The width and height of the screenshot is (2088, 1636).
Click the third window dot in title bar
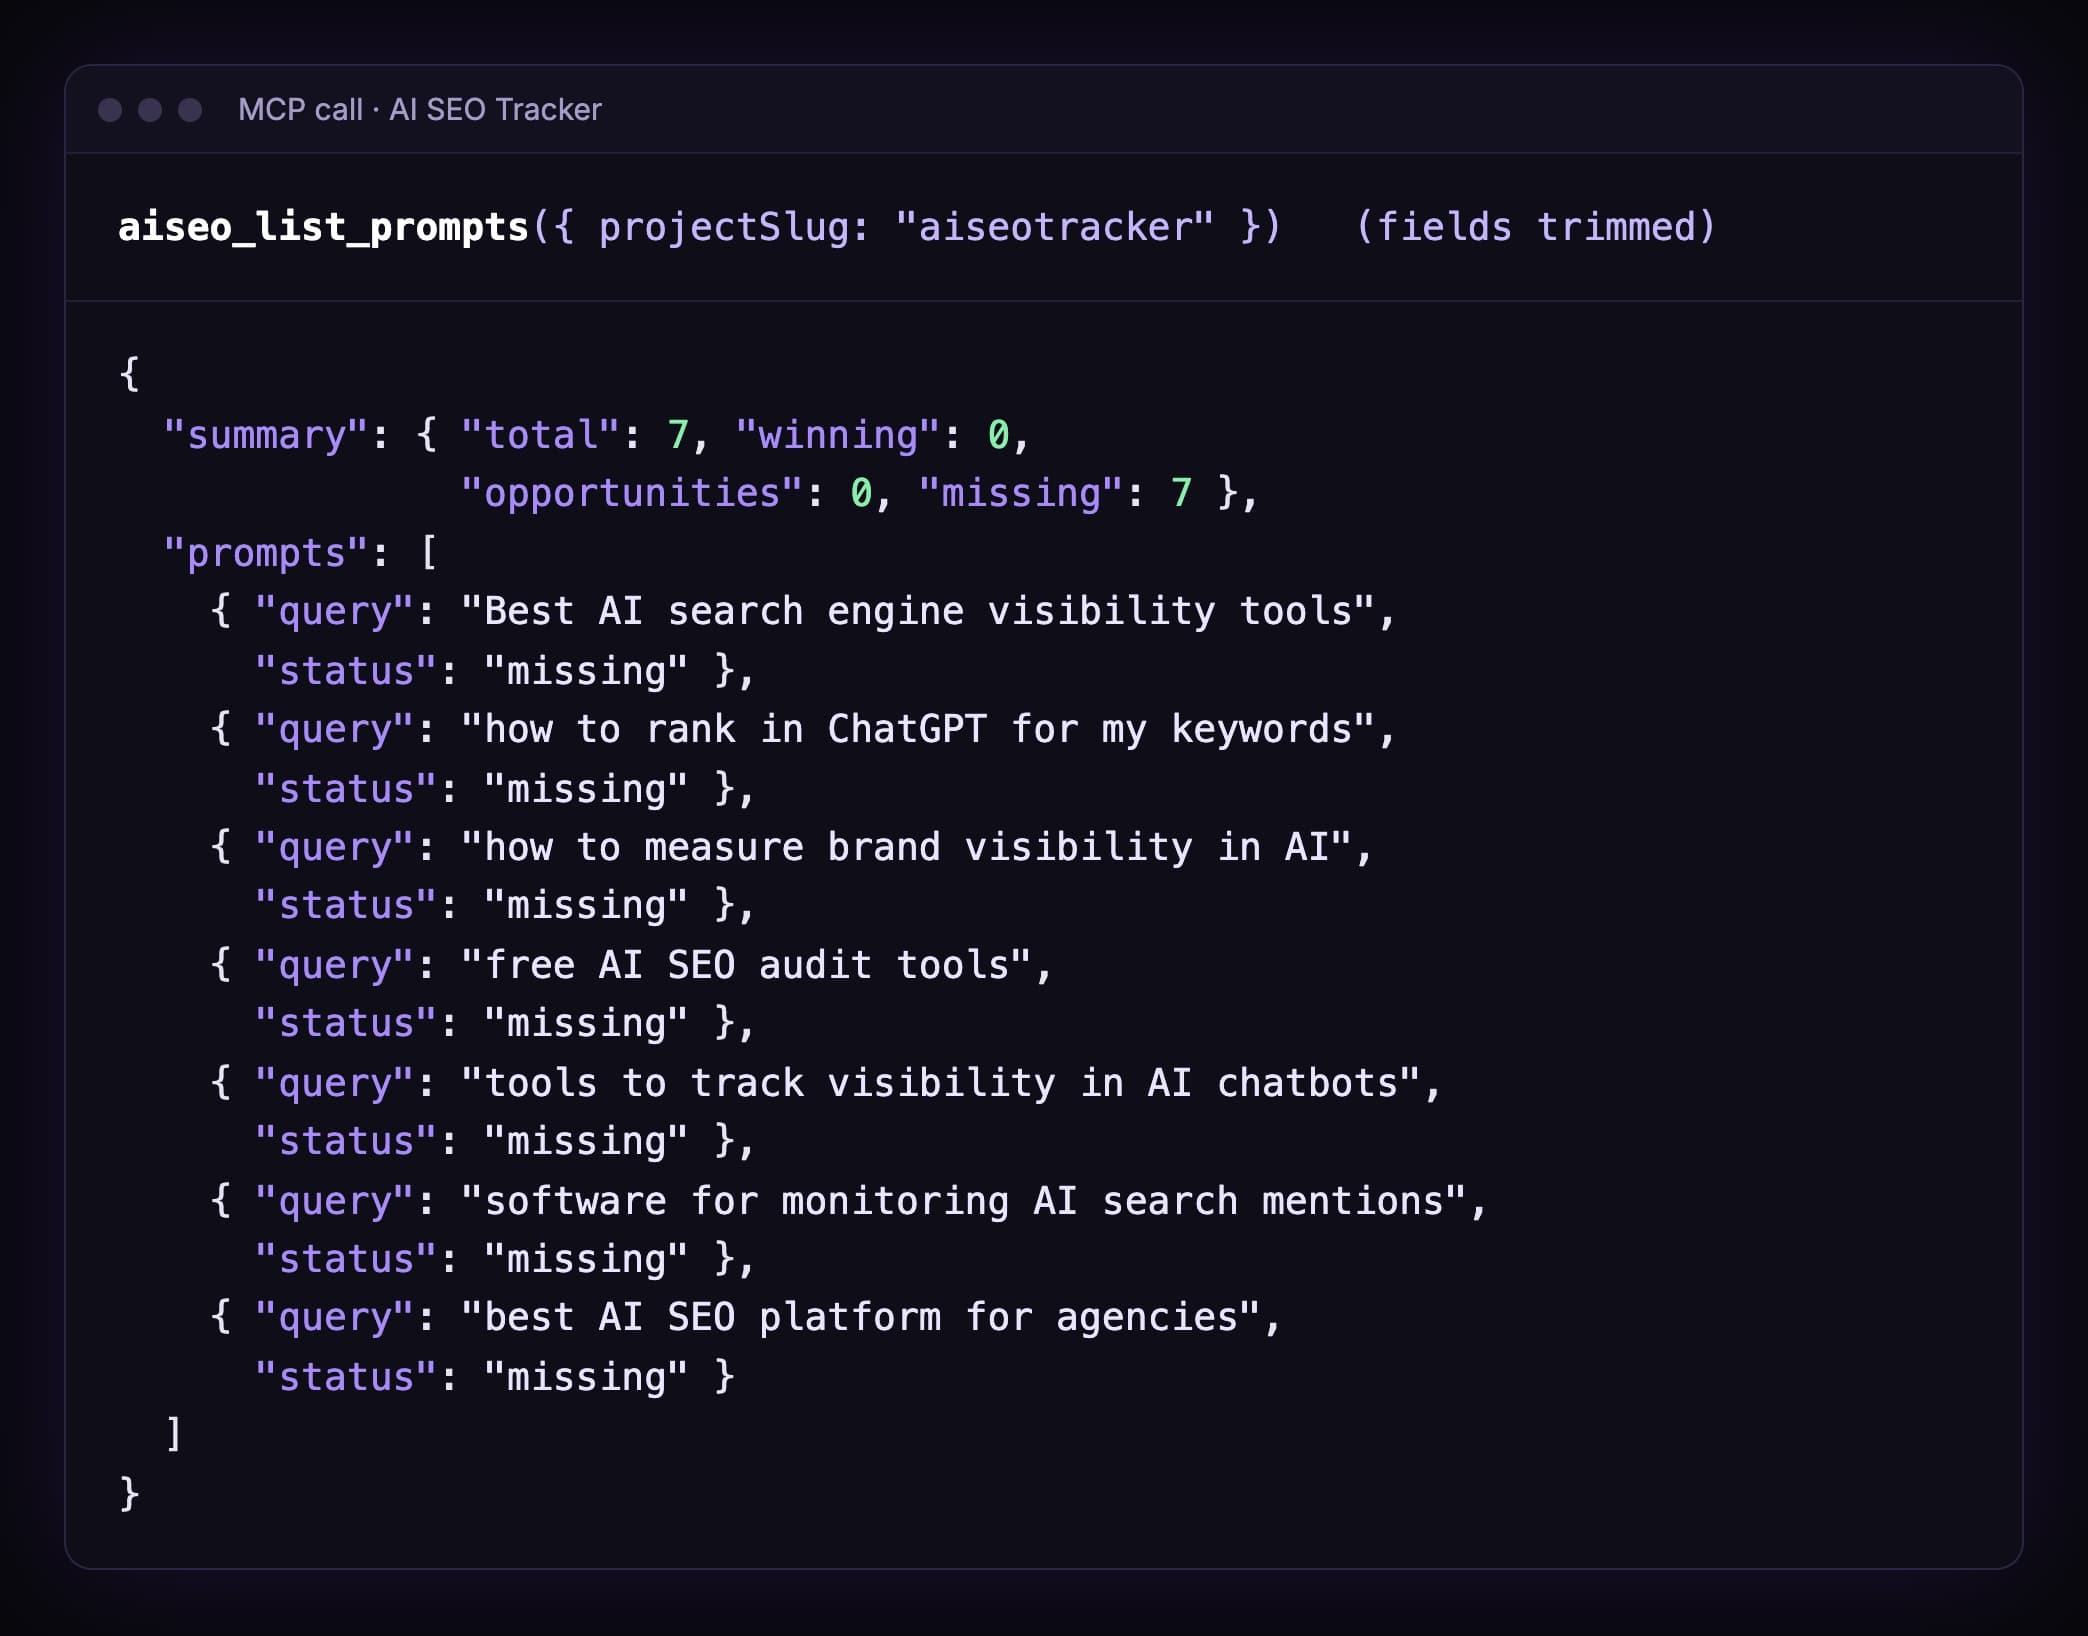coord(190,110)
